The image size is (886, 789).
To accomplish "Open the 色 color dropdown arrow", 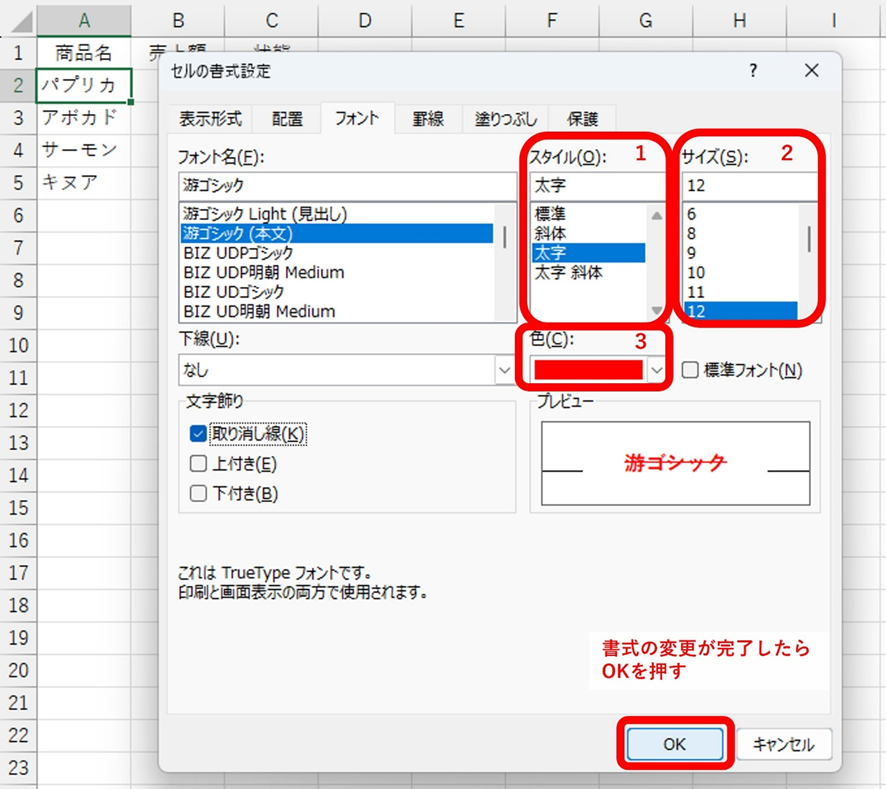I will tap(656, 370).
